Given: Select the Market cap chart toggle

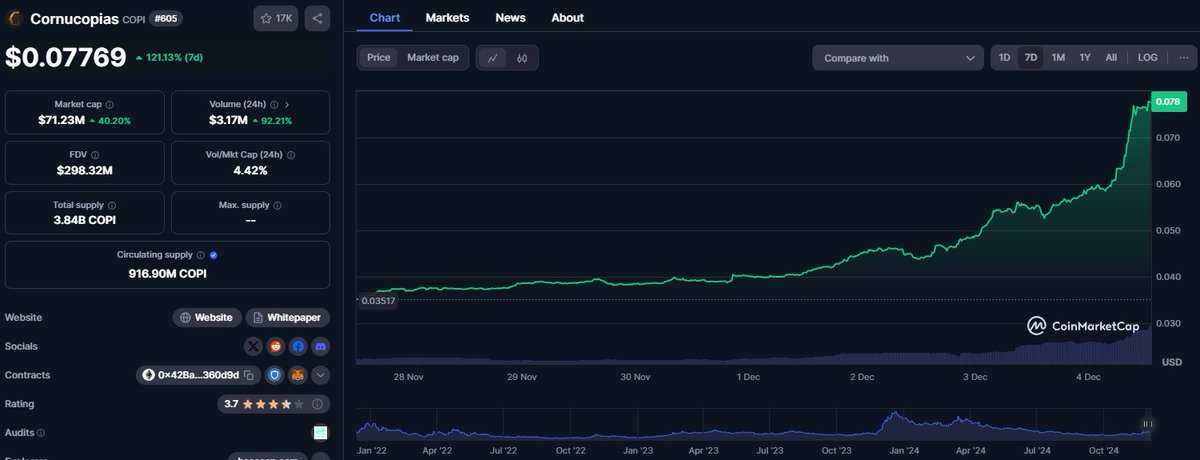Looking at the screenshot, I should coord(433,58).
